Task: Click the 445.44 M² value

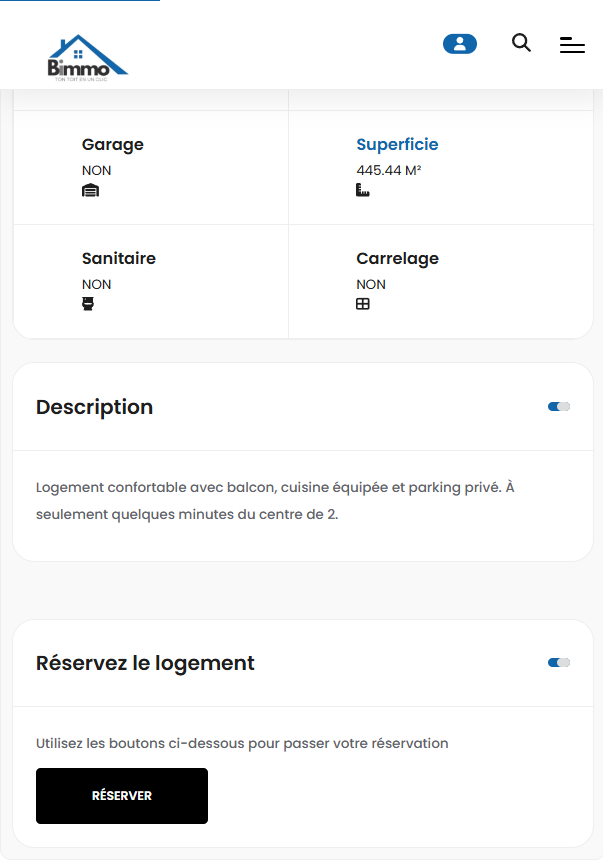Action: coord(388,170)
